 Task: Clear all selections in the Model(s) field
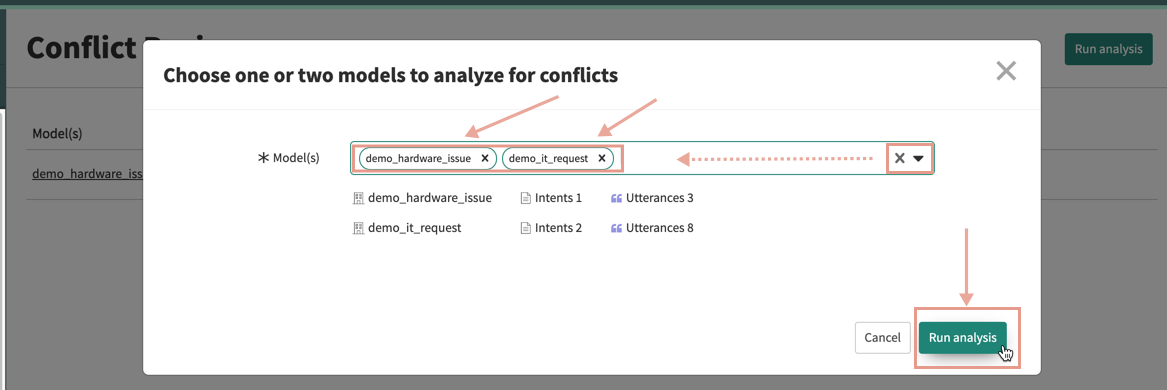899,158
